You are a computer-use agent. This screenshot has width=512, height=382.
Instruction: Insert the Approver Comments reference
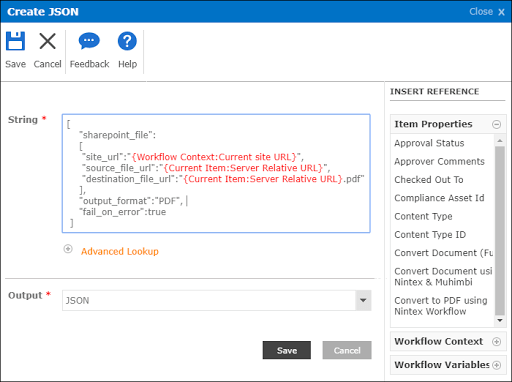pyautogui.click(x=439, y=161)
